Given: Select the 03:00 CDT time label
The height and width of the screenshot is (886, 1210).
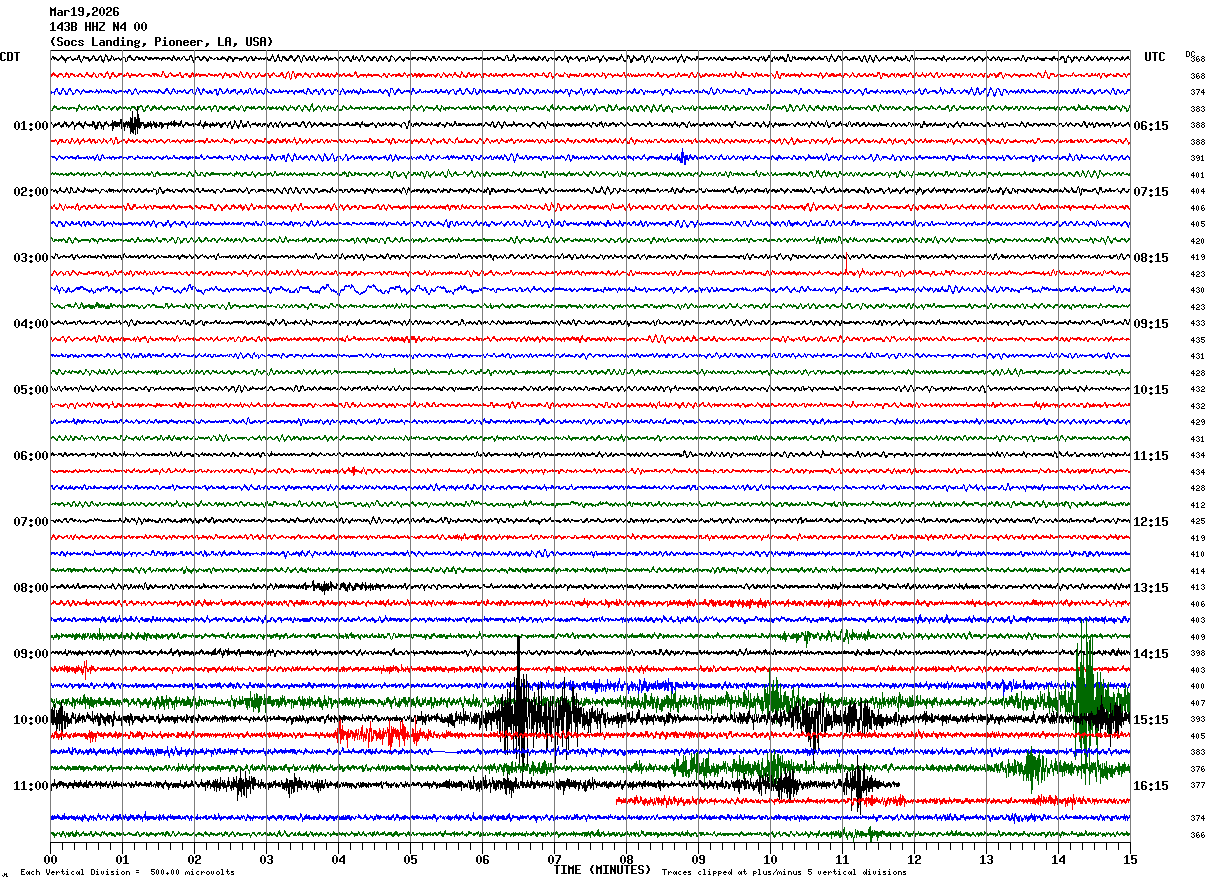Looking at the screenshot, I should (x=30, y=258).
